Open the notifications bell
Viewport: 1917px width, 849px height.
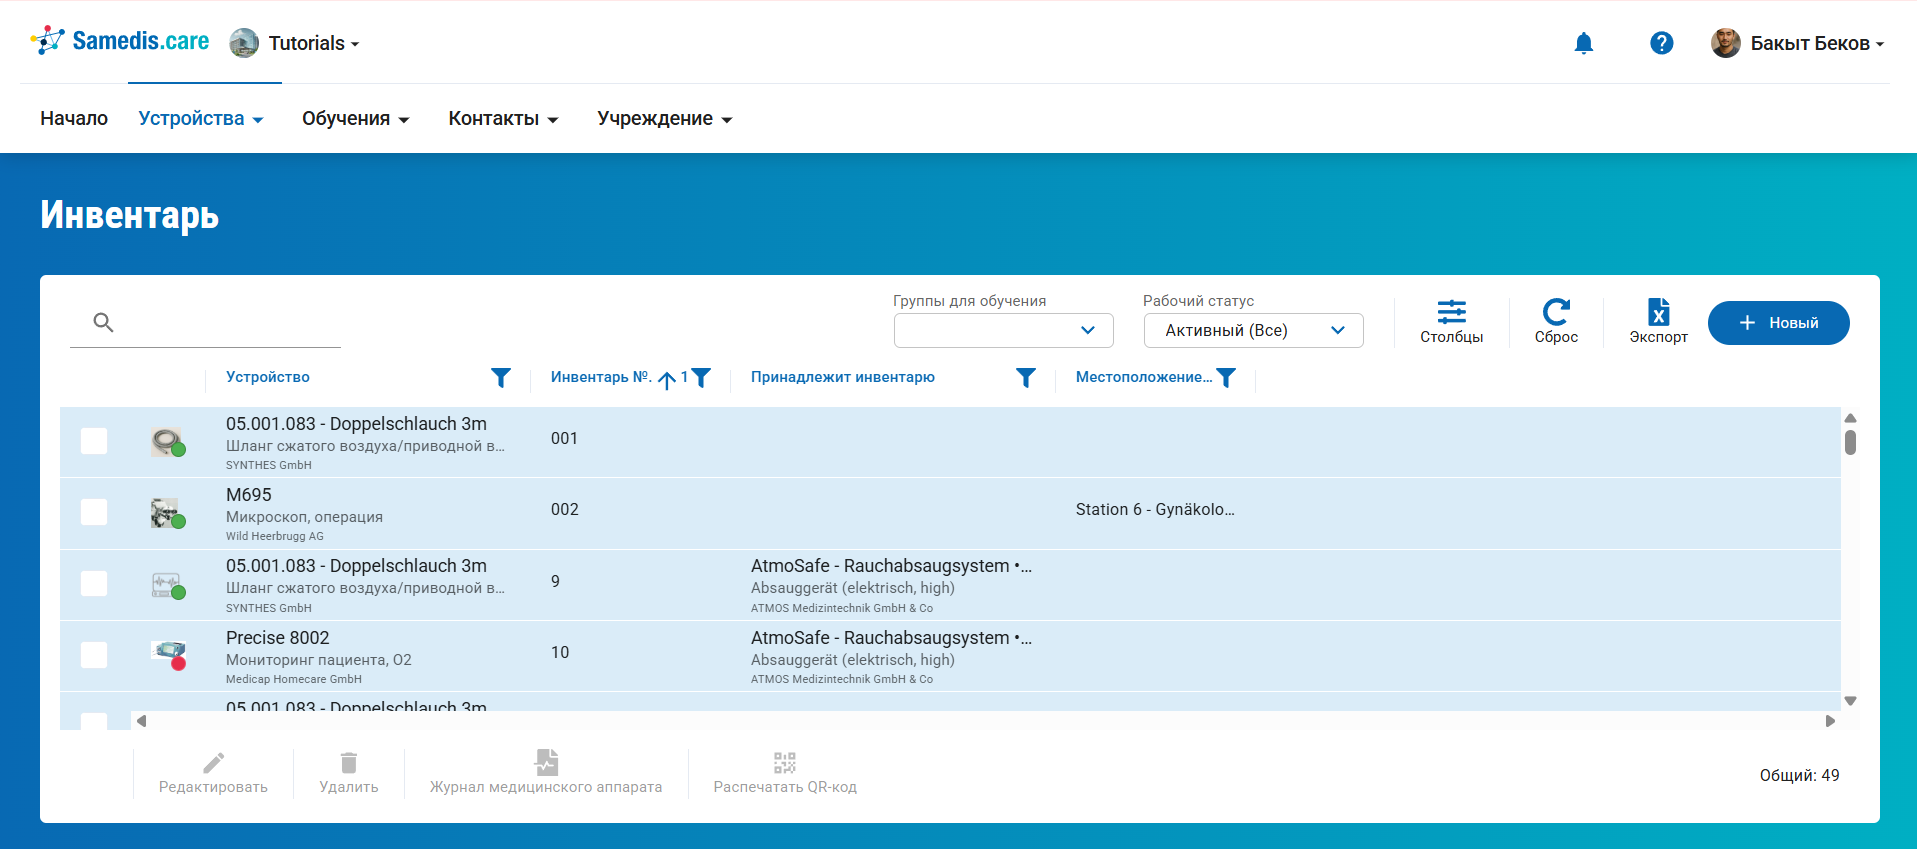point(1583,43)
